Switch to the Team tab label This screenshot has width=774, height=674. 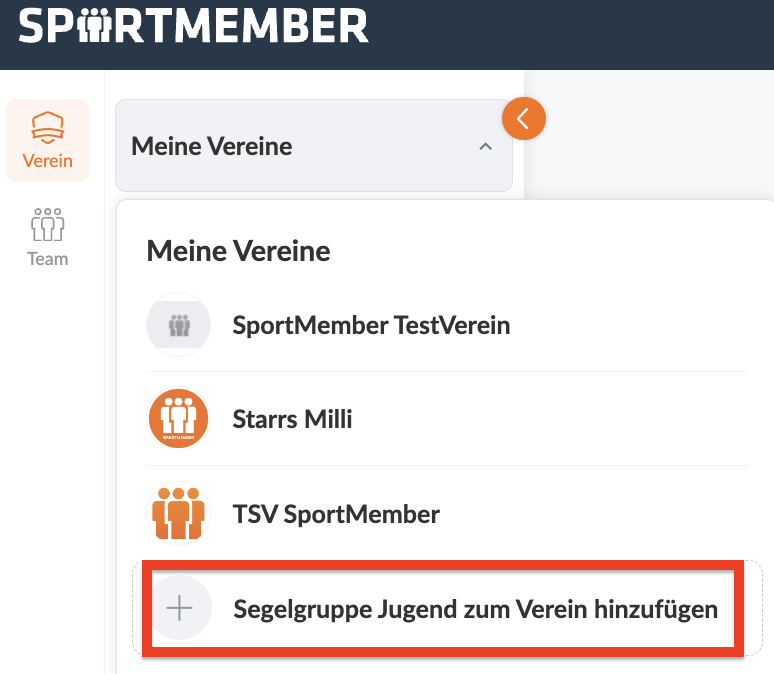coord(48,259)
